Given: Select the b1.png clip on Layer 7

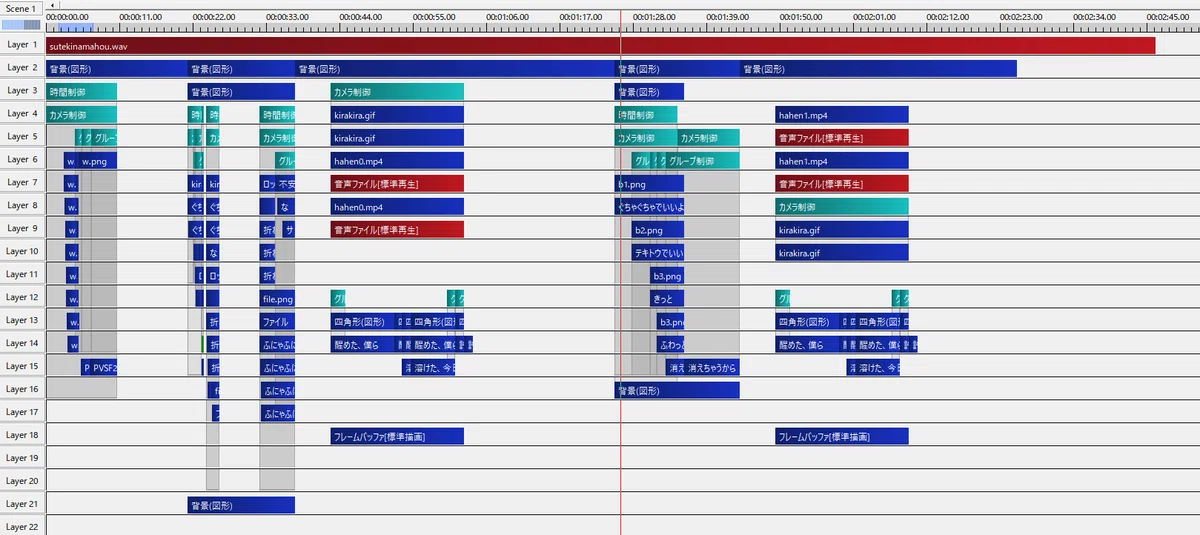Looking at the screenshot, I should coord(649,184).
